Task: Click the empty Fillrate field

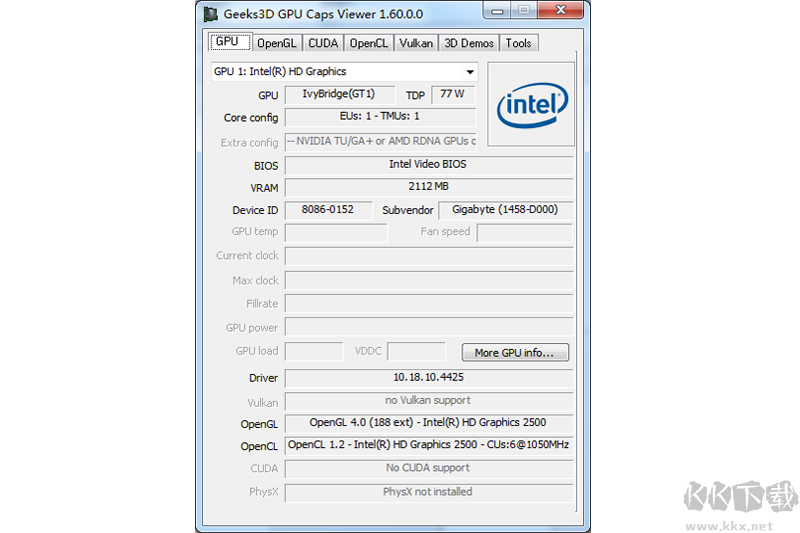Action: point(429,303)
